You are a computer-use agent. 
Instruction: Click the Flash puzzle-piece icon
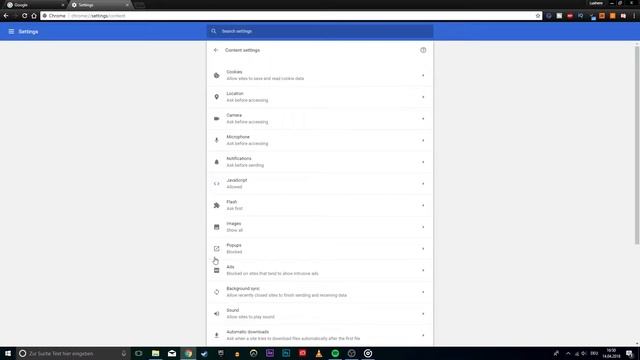(217, 205)
